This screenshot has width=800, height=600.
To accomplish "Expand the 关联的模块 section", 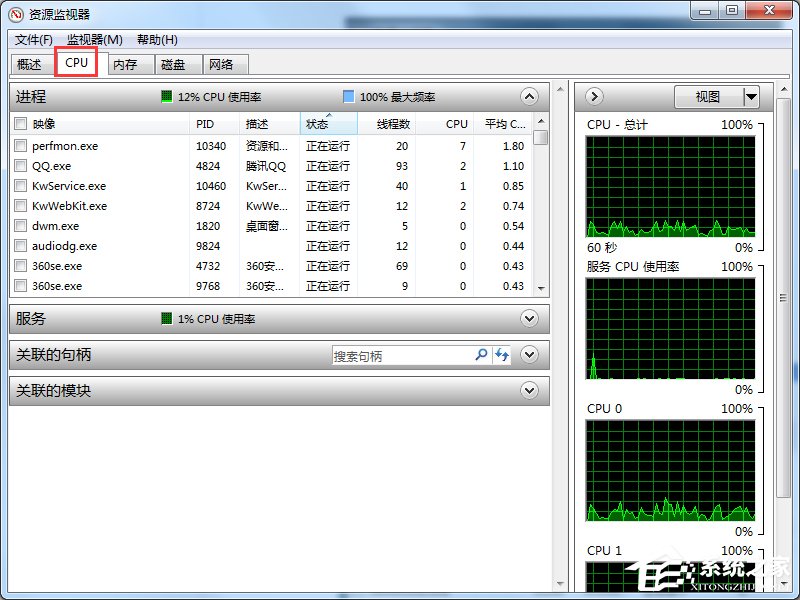I will click(529, 391).
